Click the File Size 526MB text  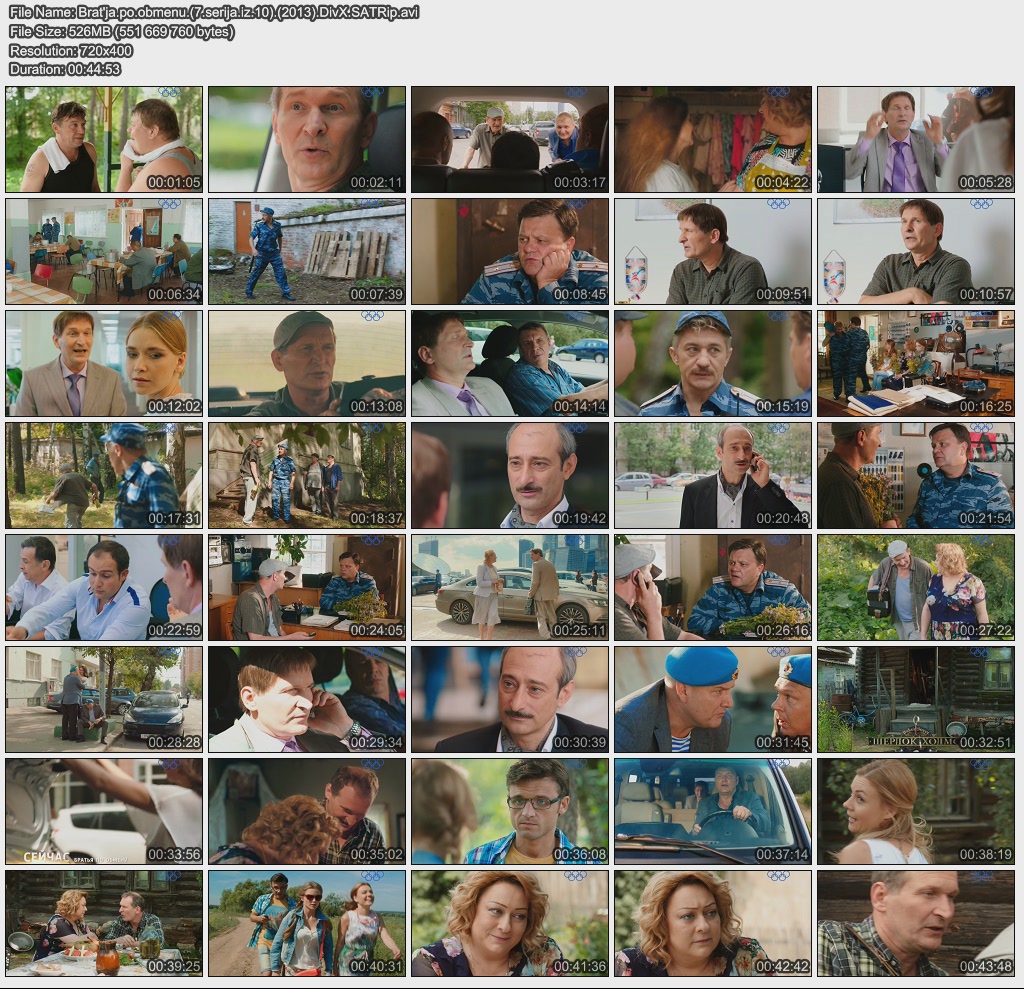[x=121, y=31]
